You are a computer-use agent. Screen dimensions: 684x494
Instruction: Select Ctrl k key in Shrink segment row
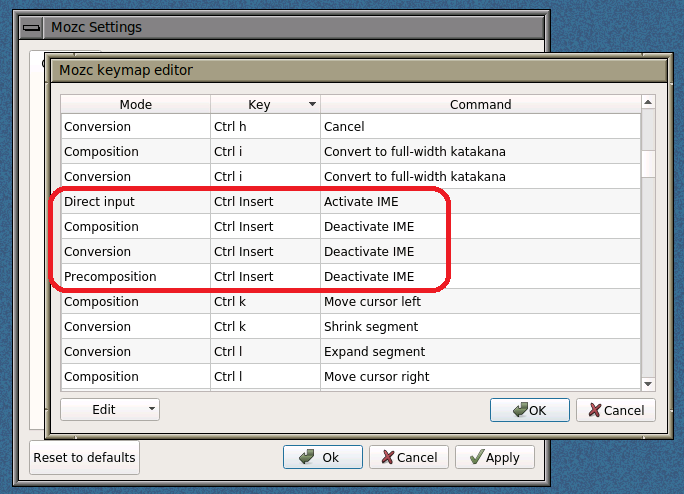tap(265, 326)
